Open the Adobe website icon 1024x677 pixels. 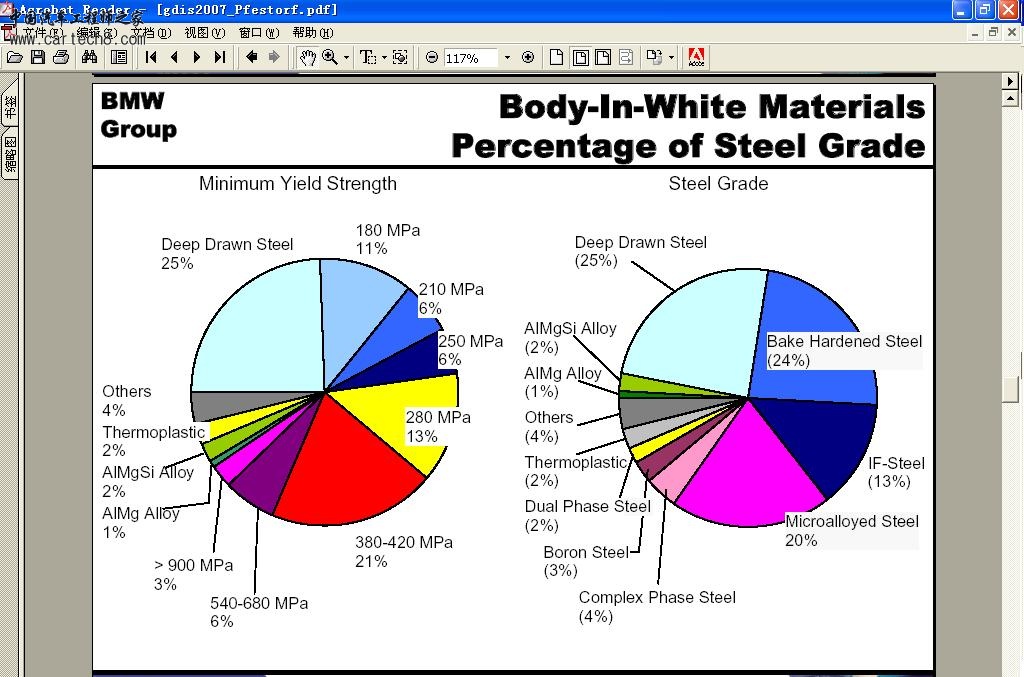click(696, 57)
